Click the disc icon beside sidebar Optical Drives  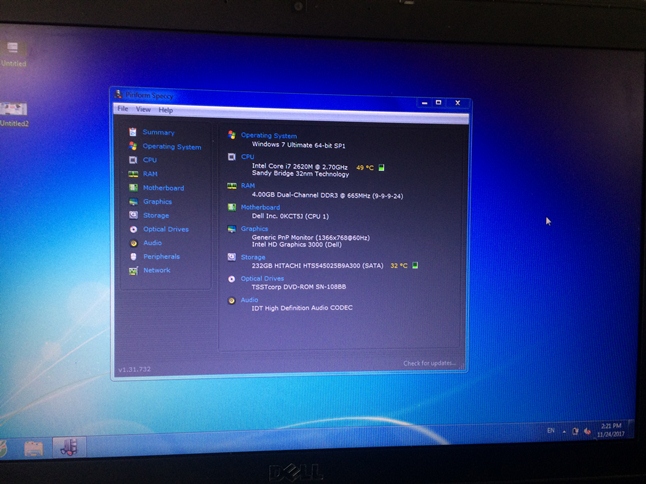coord(133,229)
